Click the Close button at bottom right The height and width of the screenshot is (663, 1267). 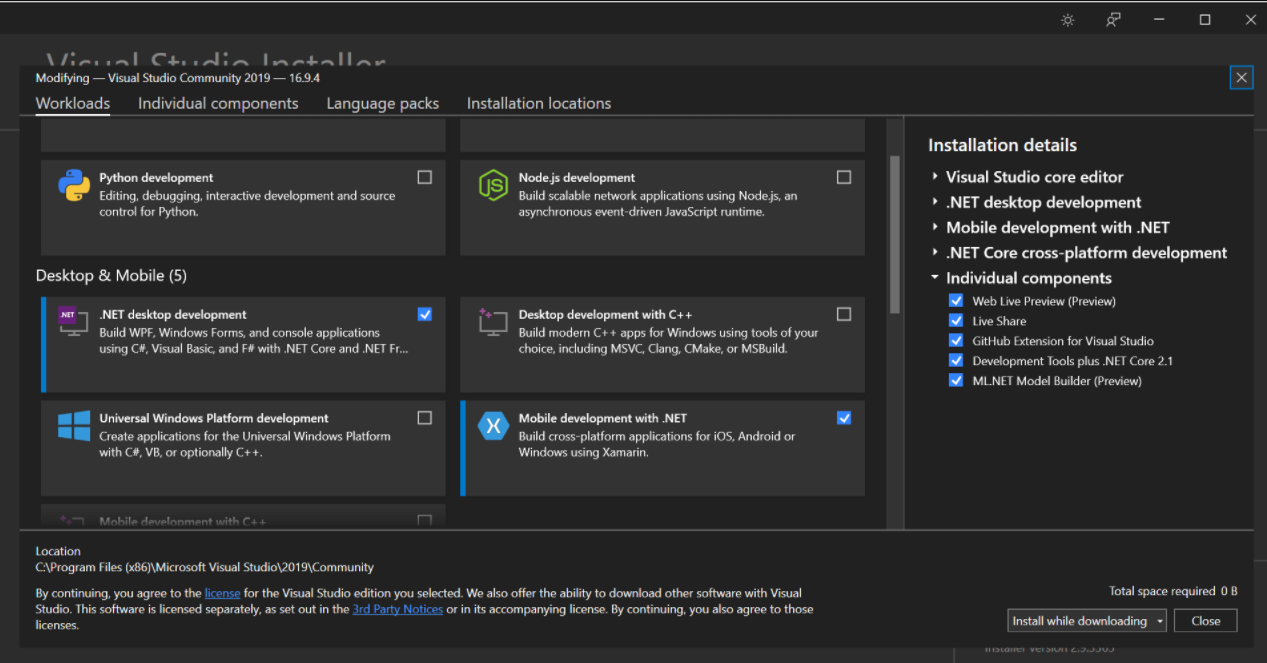(x=1206, y=621)
